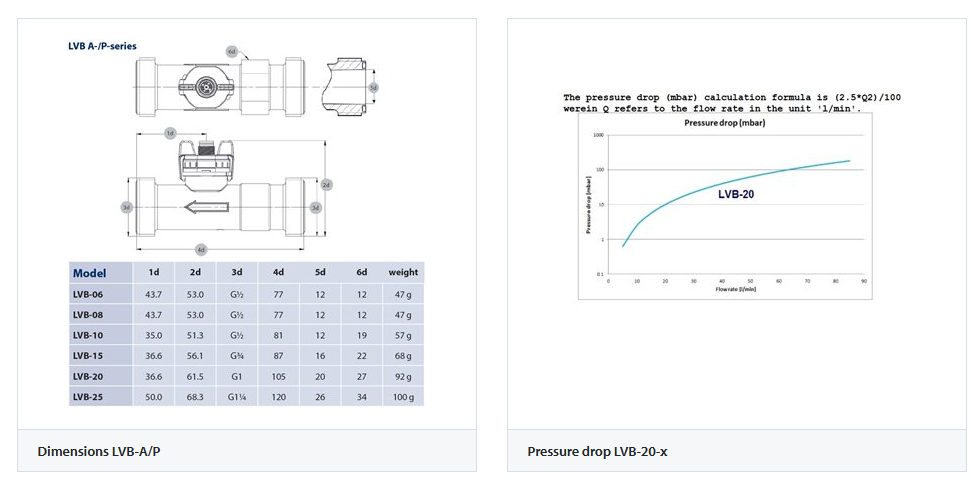Click the 4d column header in table
The width and height of the screenshot is (971, 490).
(x=278, y=272)
